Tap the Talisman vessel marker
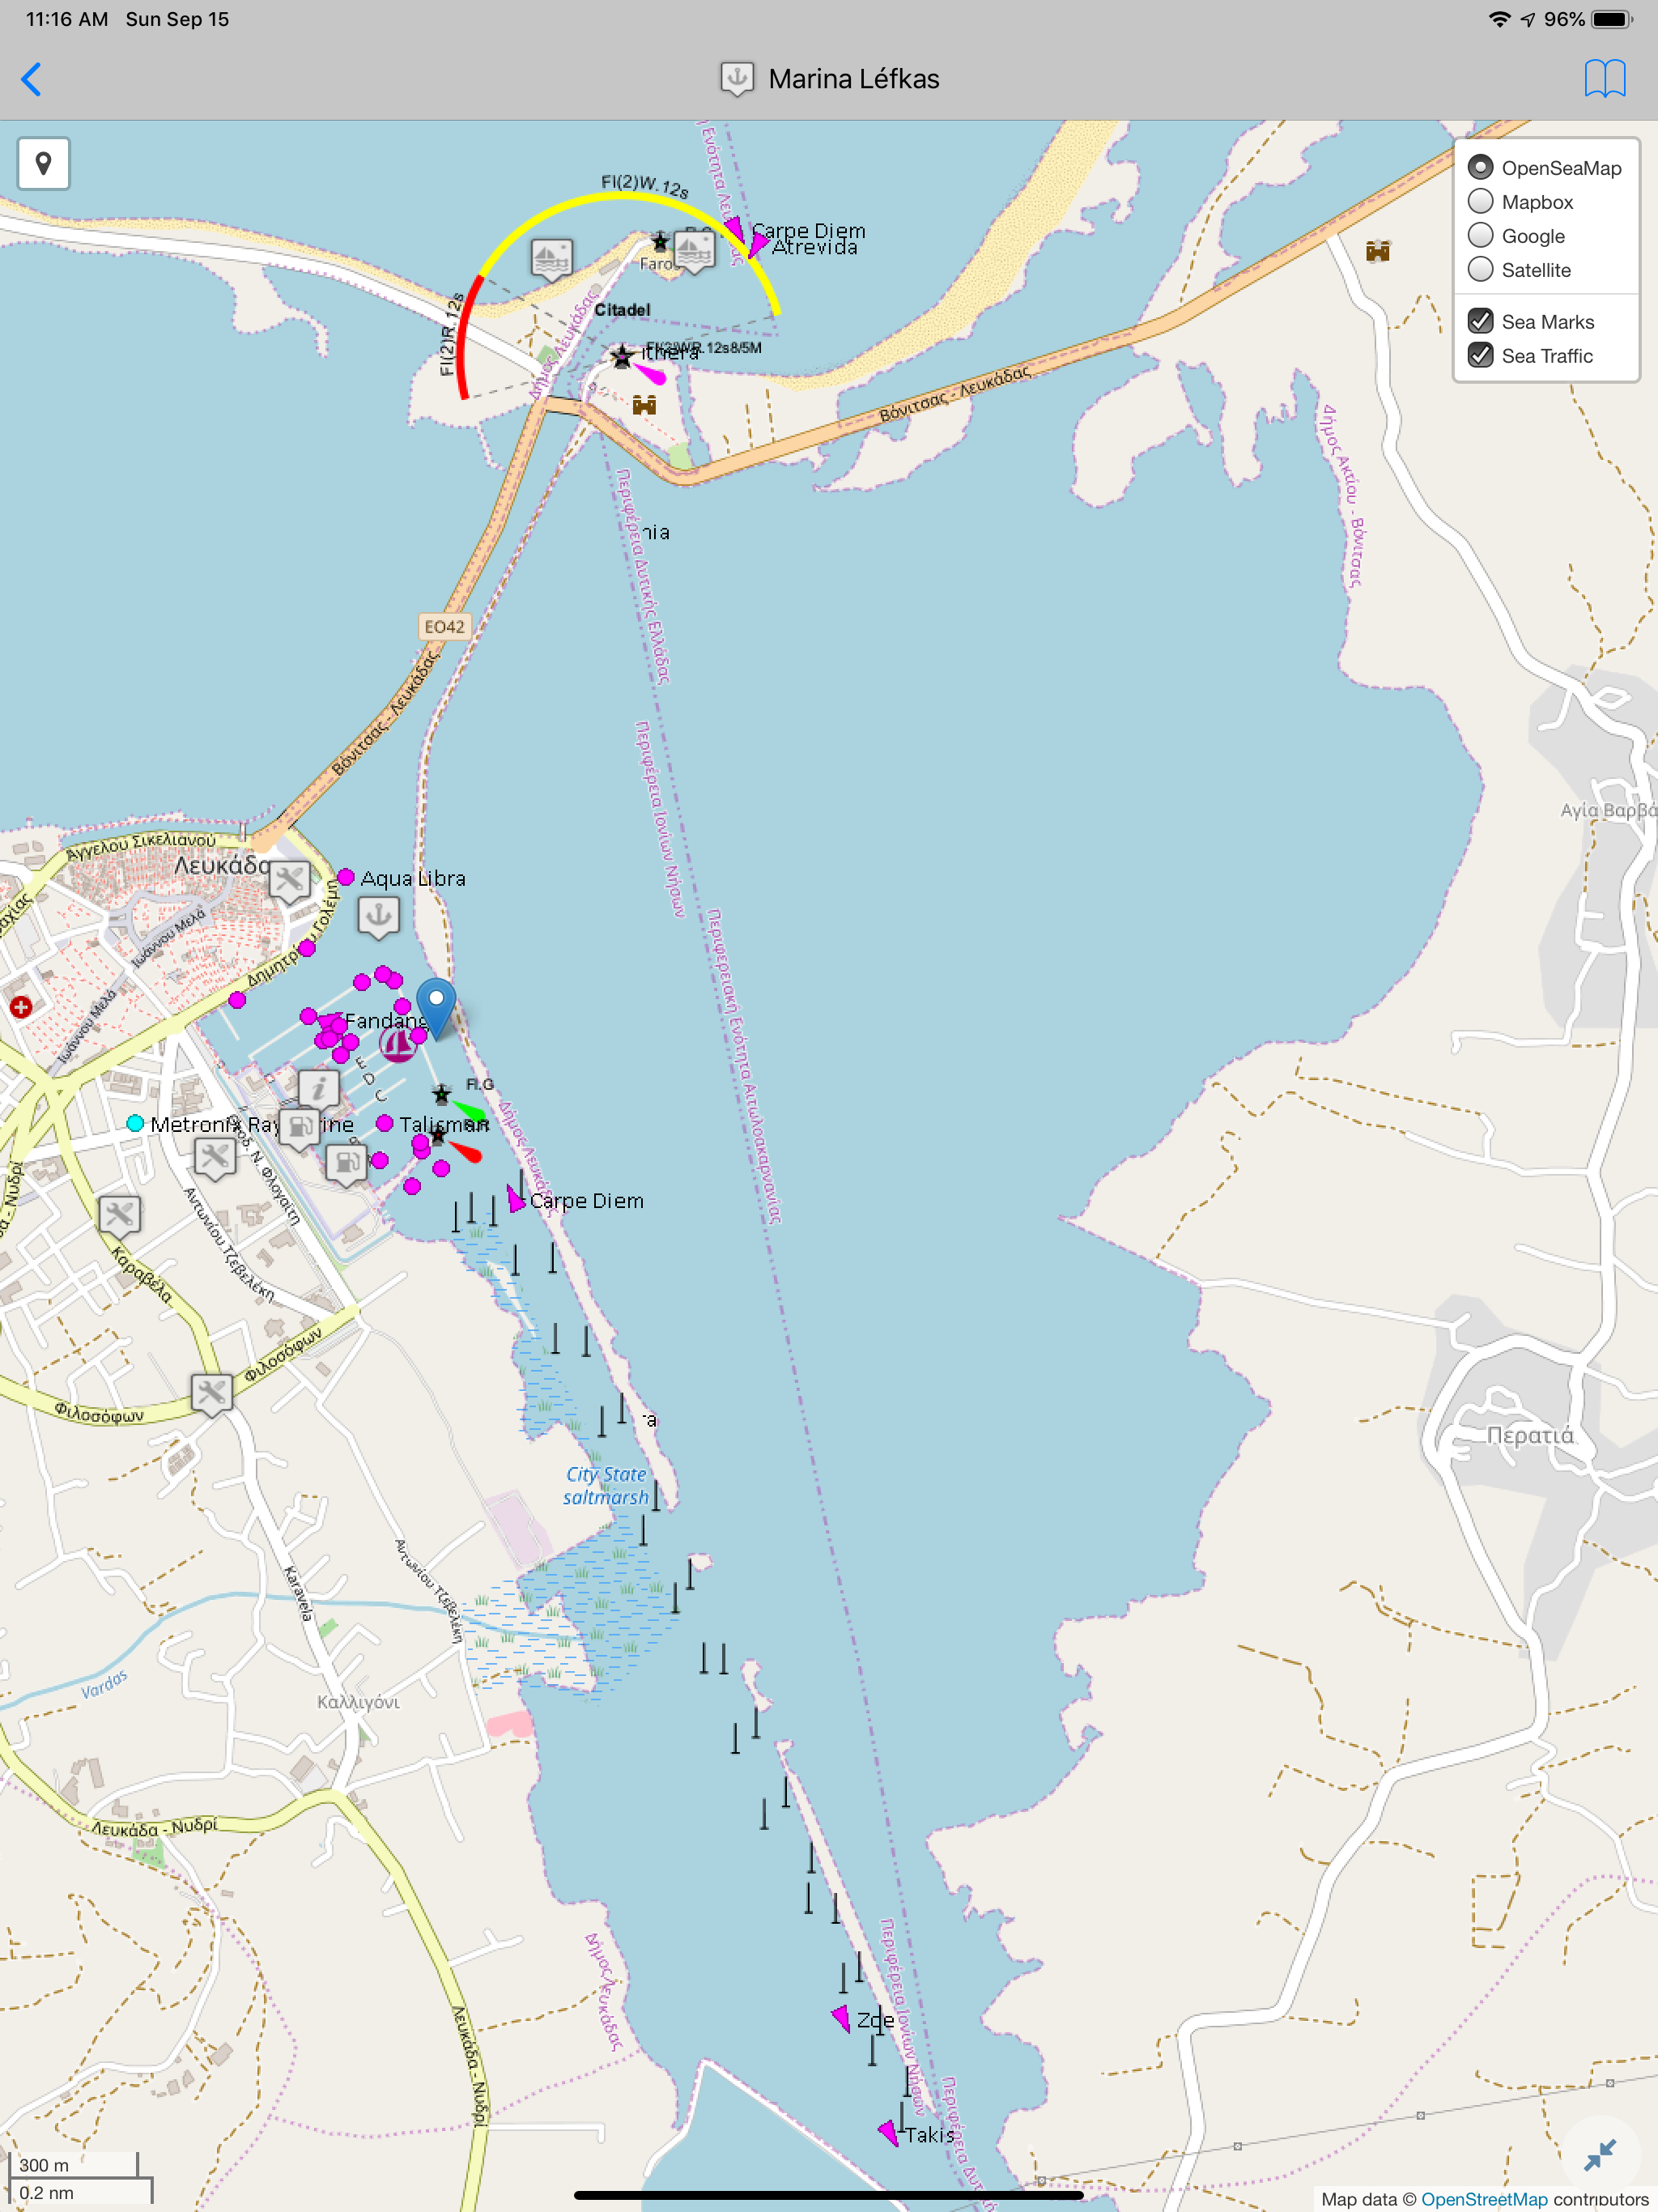The image size is (1658, 2212). (384, 1123)
